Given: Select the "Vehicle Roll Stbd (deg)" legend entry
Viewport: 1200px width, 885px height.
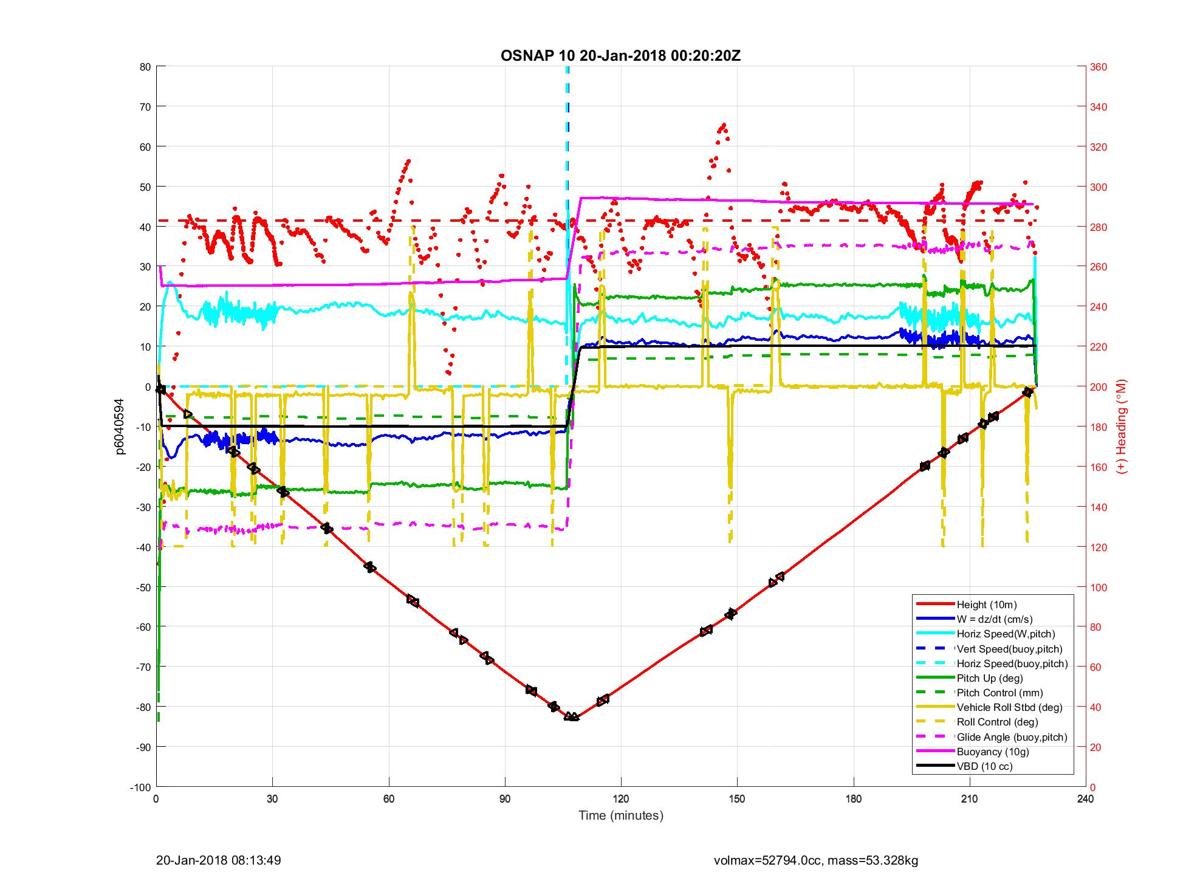Looking at the screenshot, I should [1010, 707].
